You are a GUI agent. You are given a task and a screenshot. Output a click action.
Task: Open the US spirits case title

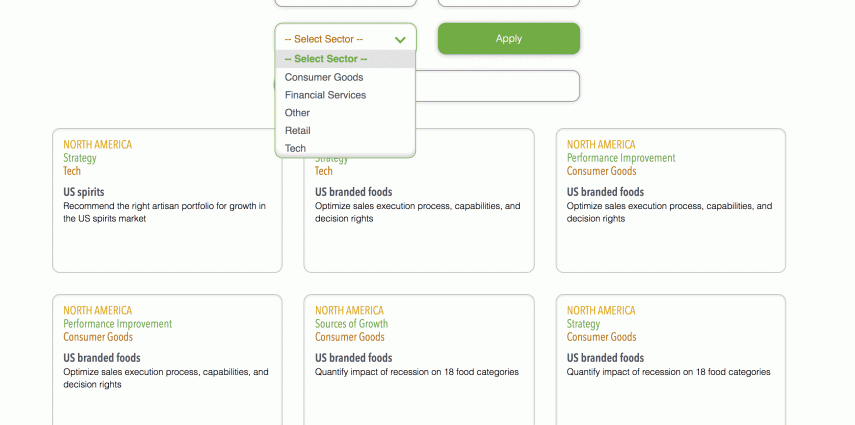point(84,192)
